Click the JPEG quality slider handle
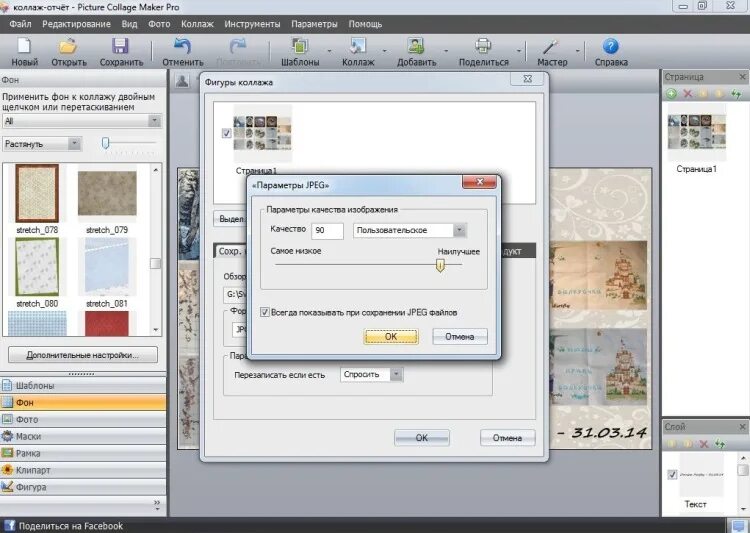750x533 pixels. 440,266
